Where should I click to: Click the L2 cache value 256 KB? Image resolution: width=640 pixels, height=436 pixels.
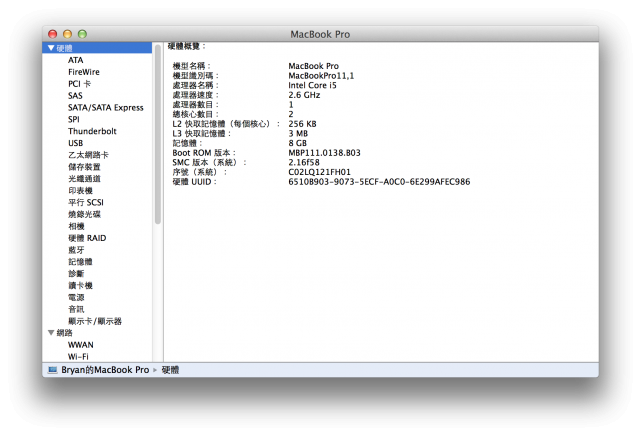click(302, 124)
